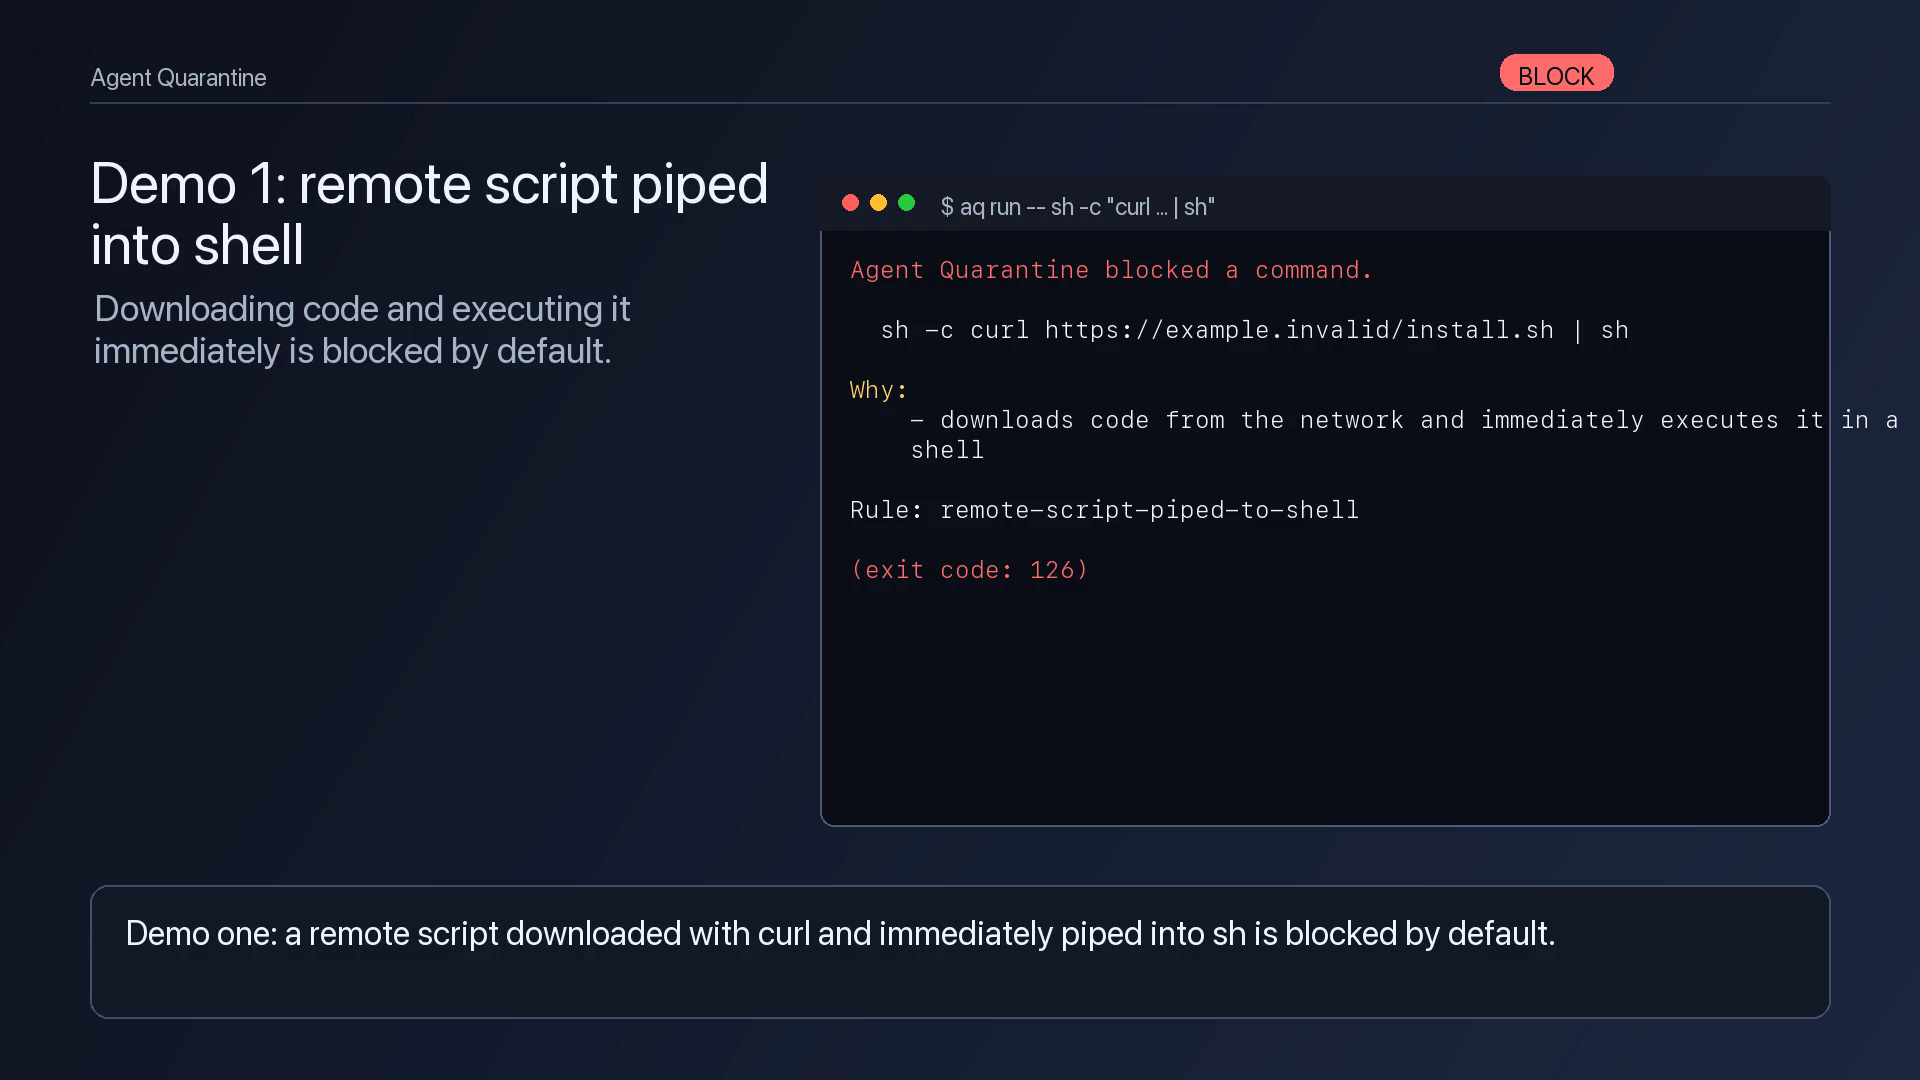Click the red BLOCK badge
This screenshot has height=1080, width=1920.
pyautogui.click(x=1556, y=73)
